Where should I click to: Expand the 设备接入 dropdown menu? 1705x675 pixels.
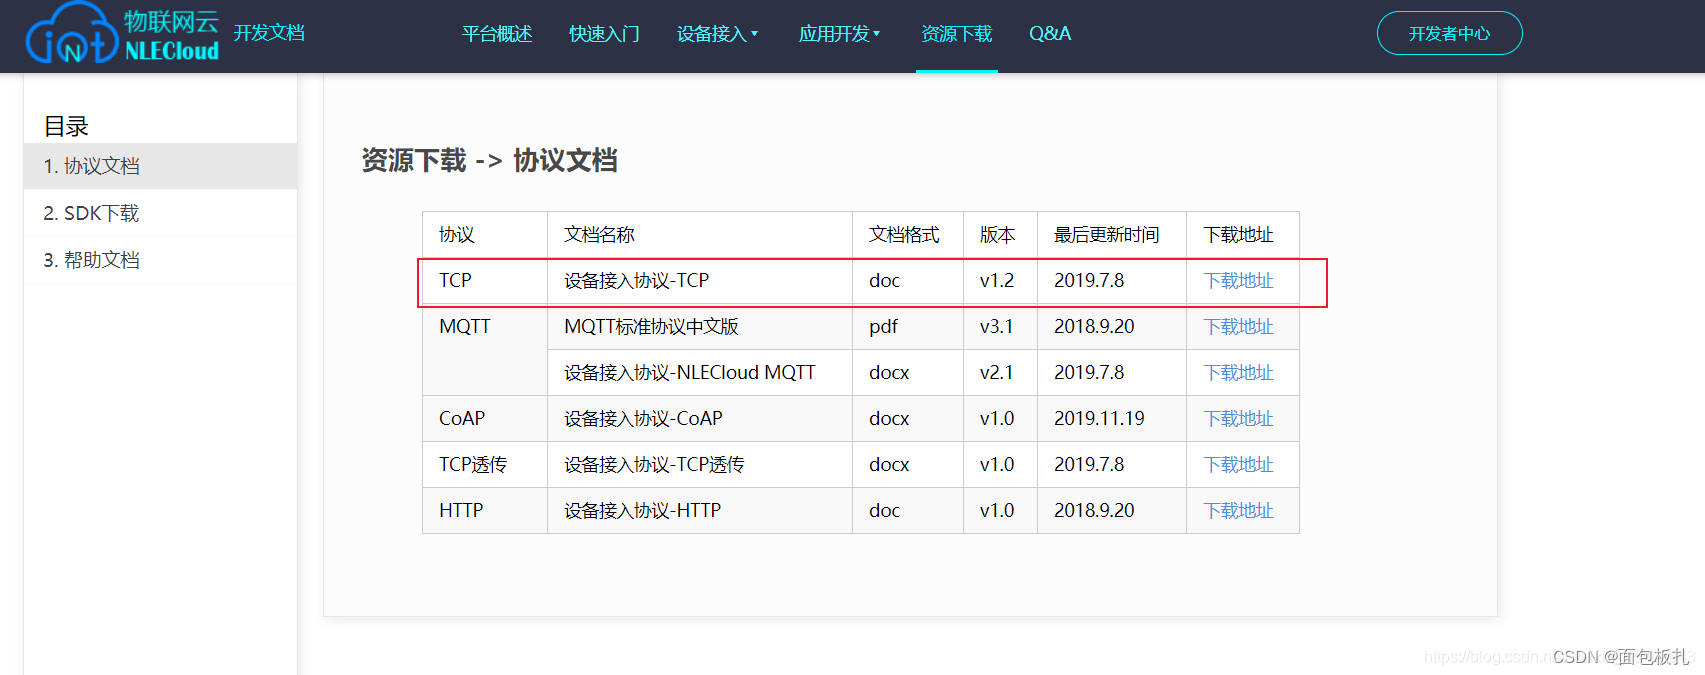tap(717, 34)
